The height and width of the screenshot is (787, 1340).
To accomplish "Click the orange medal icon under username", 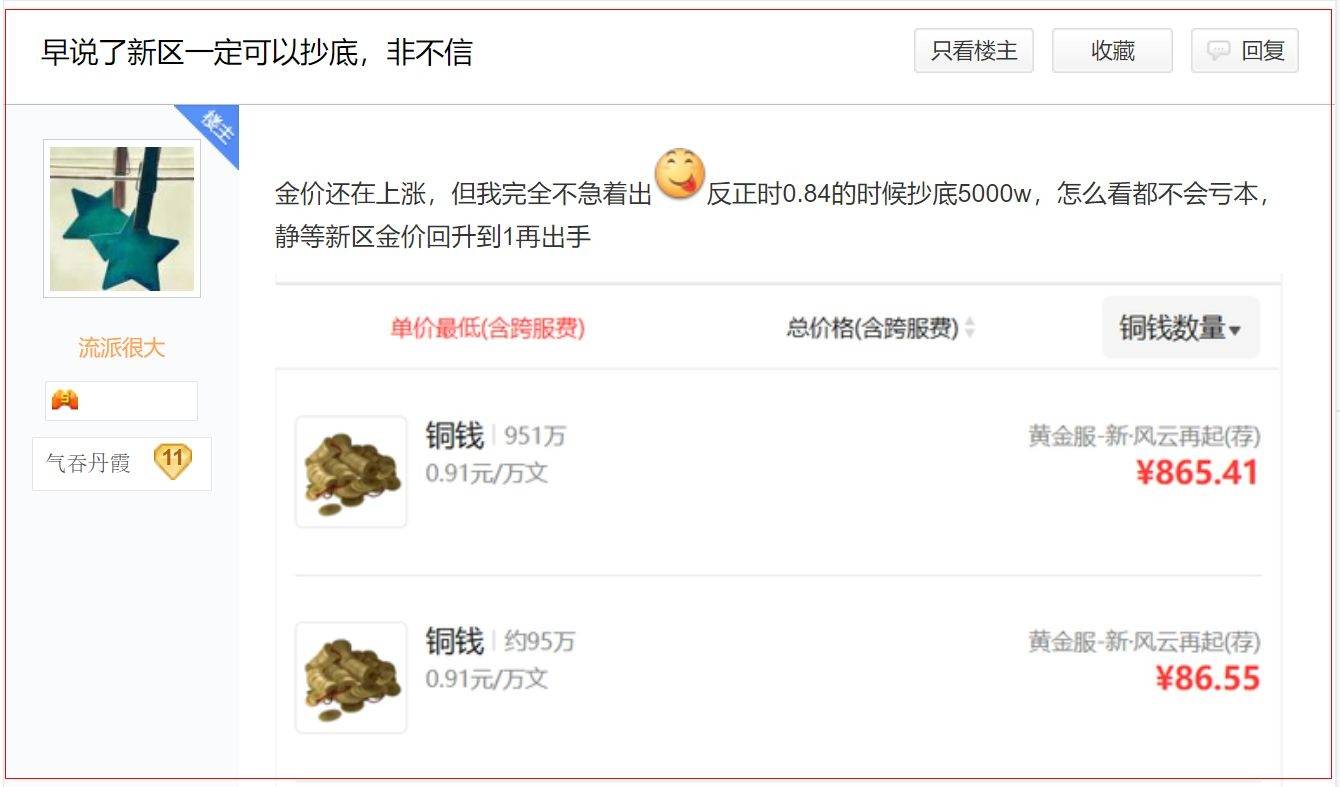I will pos(65,401).
